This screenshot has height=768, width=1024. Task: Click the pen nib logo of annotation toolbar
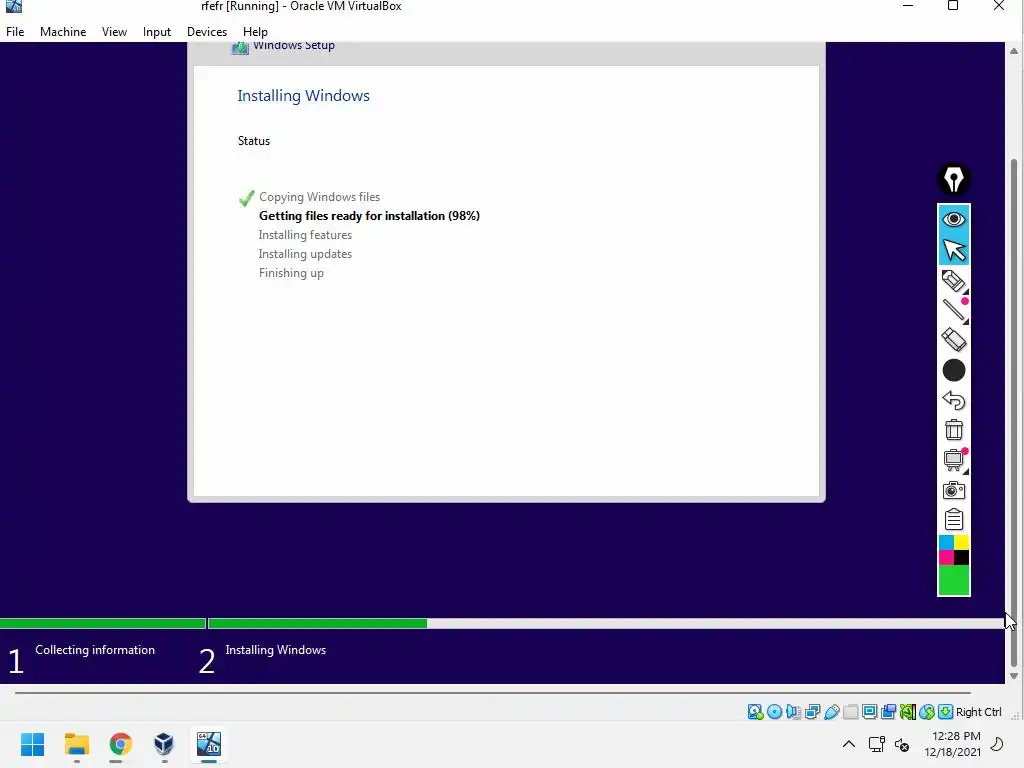coord(953,179)
